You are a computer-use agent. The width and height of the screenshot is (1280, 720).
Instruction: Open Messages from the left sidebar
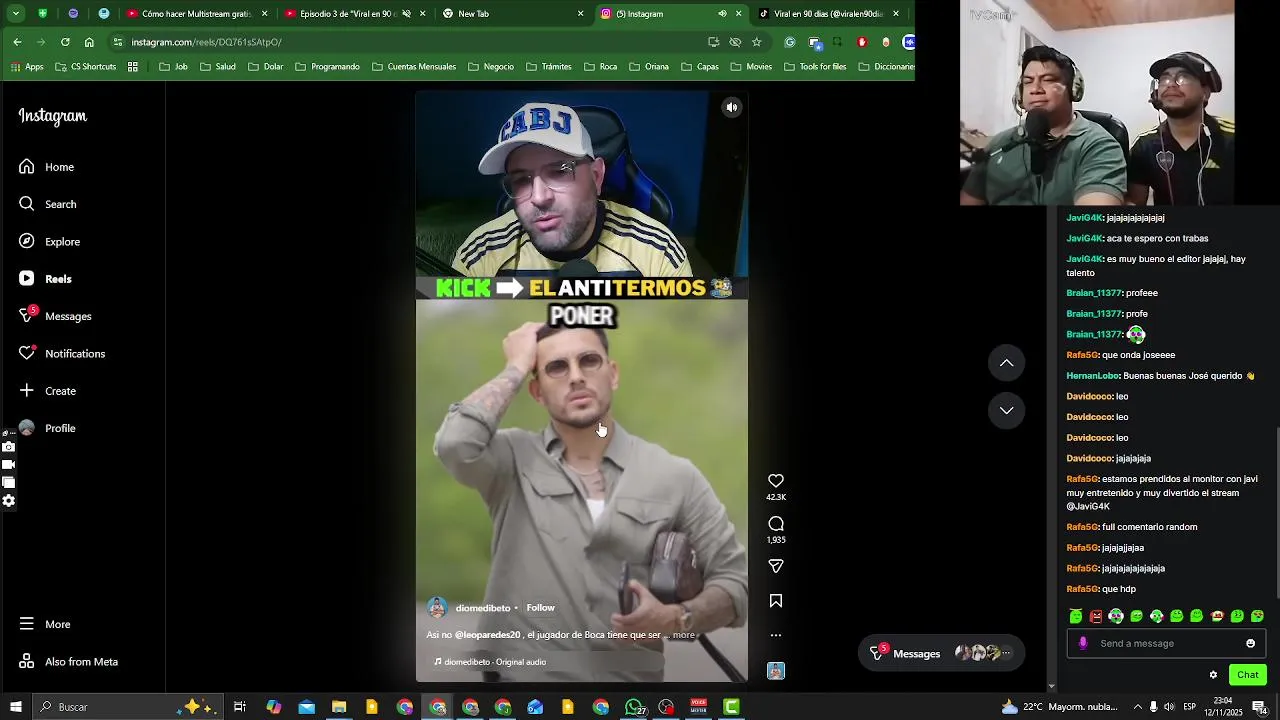tap(55, 316)
